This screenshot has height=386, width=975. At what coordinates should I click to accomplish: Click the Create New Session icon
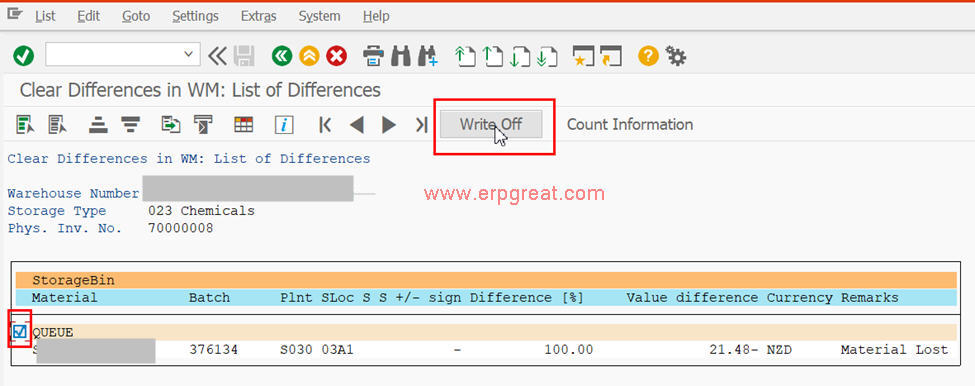[x=583, y=57]
